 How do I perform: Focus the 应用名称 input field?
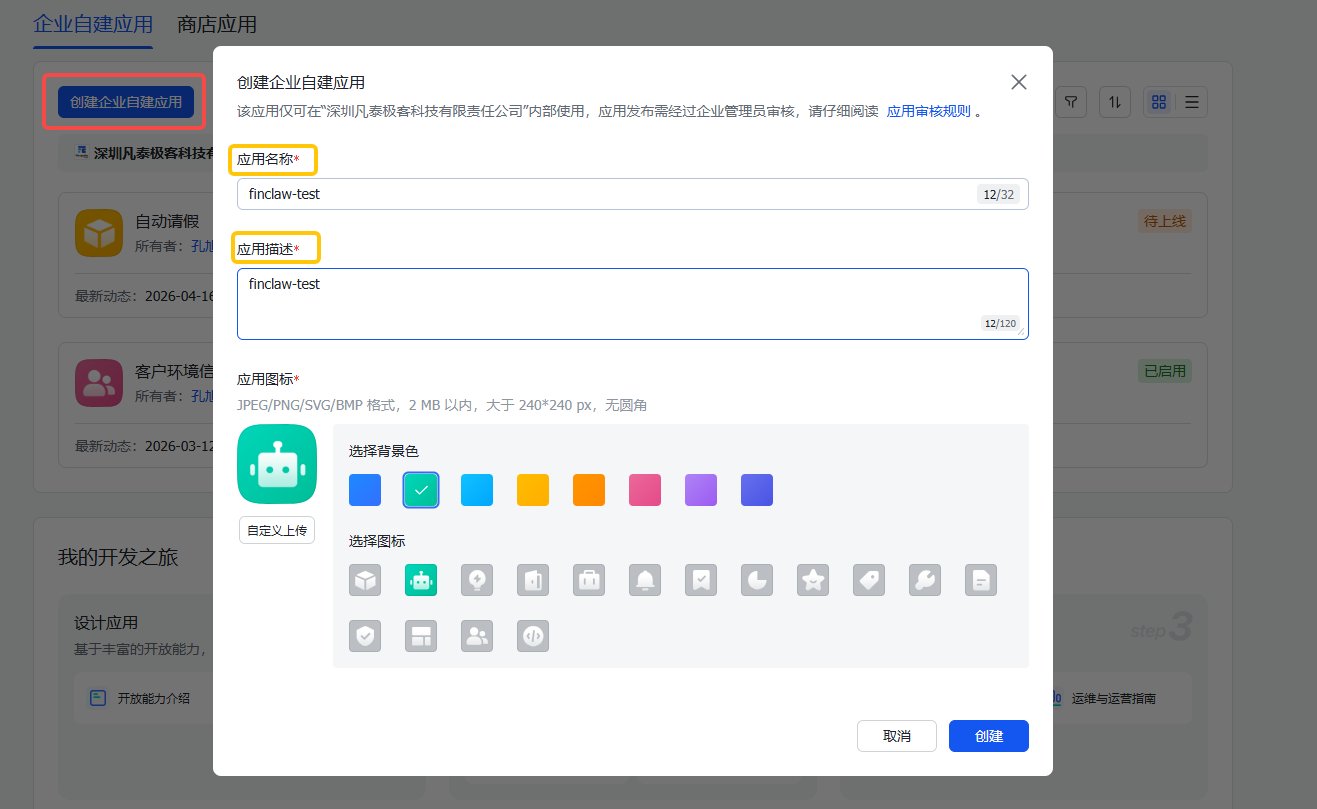[x=632, y=194]
